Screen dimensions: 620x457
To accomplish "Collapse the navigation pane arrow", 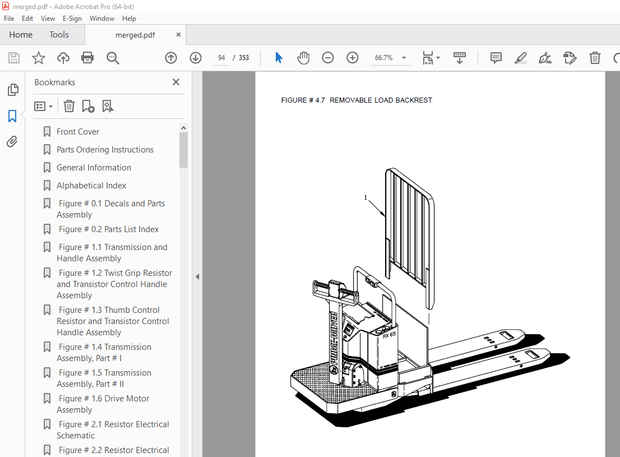I will point(197,277).
